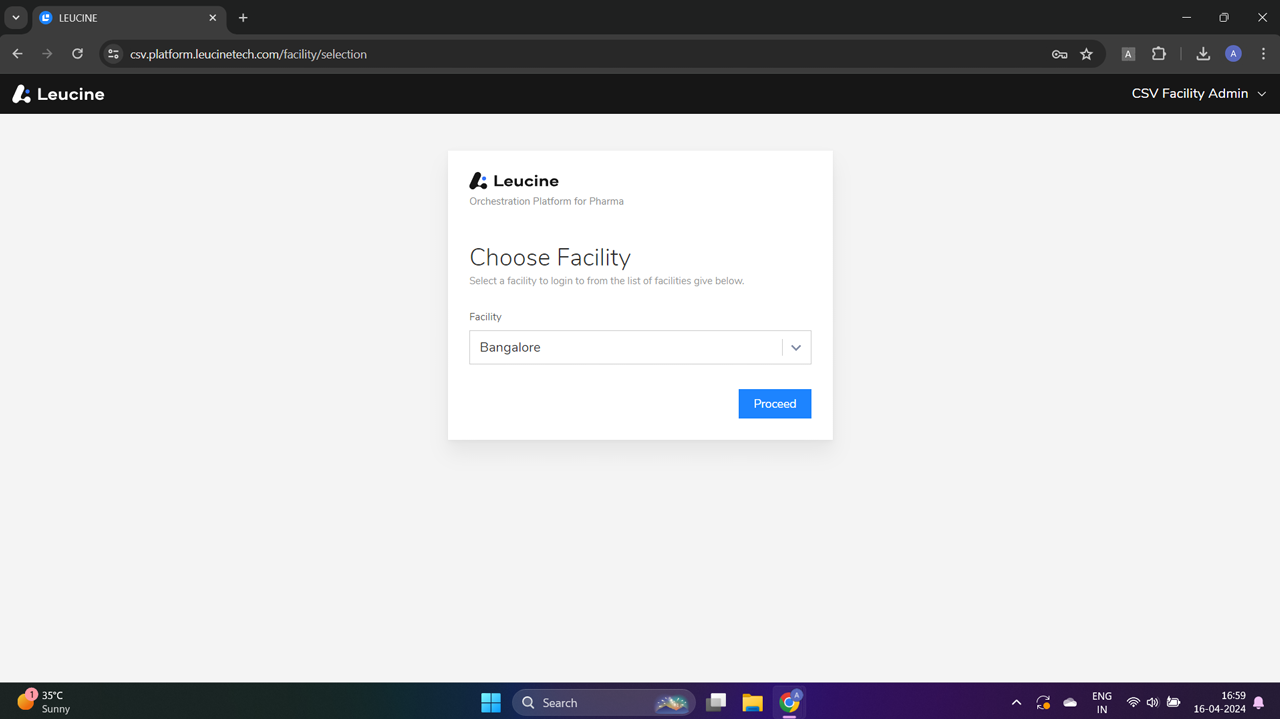This screenshot has height=719, width=1280.
Task: Click the URL in the address bar
Action: pos(248,54)
